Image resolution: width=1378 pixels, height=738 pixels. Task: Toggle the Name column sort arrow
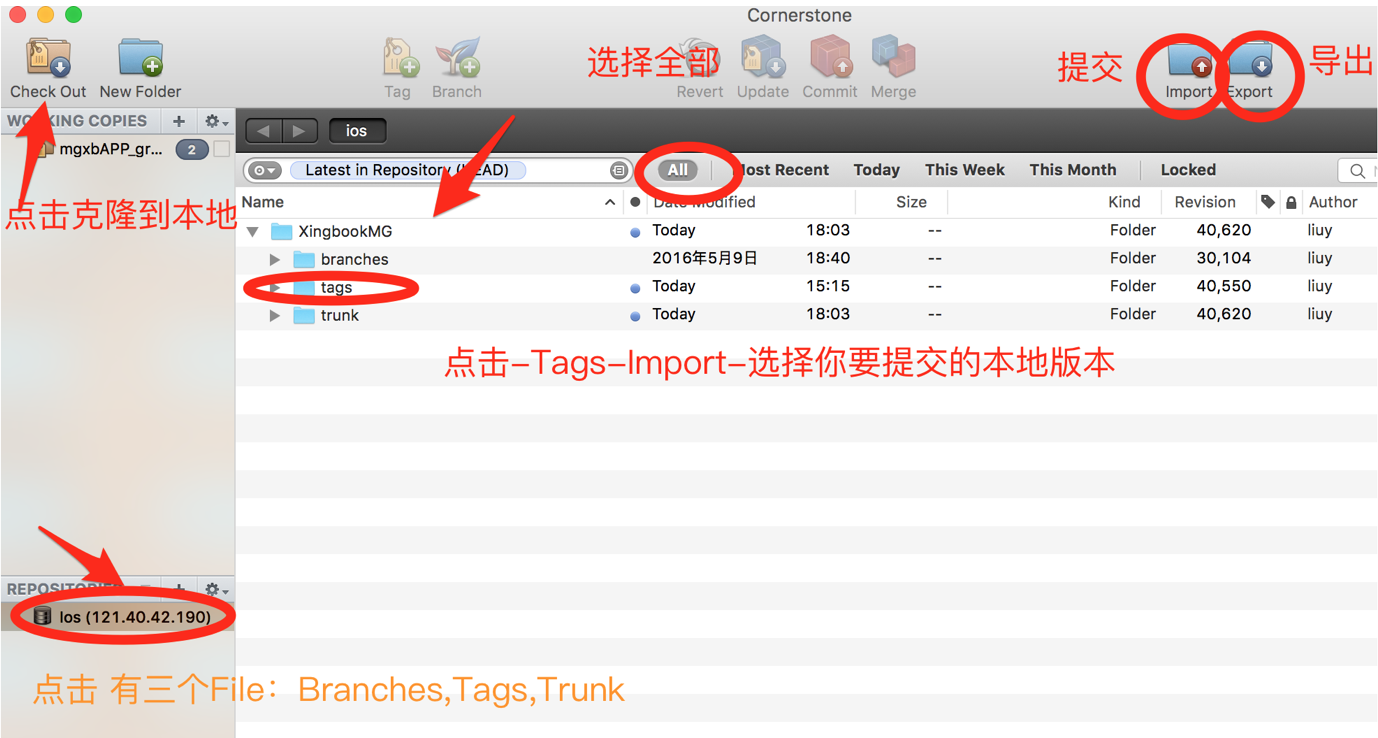(x=610, y=202)
